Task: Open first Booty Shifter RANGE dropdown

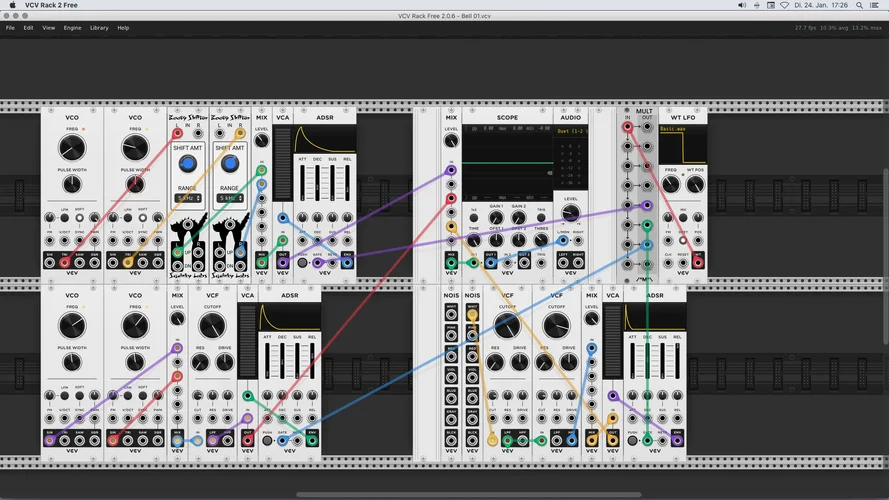Action: [186, 198]
